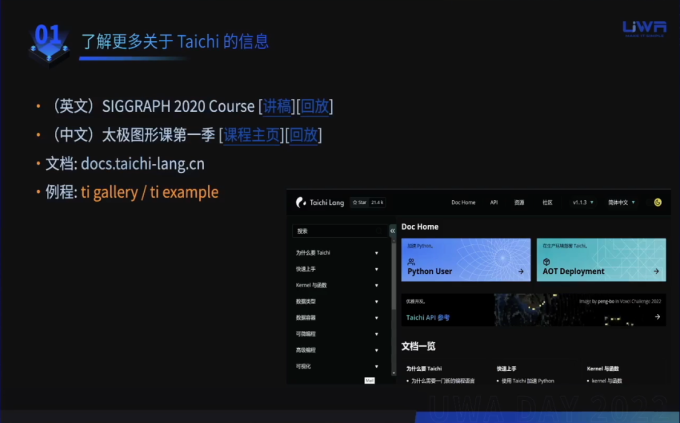680x423 pixels.
Task: Click the 'Image by peng-bo' credit text
Action: 620,301
